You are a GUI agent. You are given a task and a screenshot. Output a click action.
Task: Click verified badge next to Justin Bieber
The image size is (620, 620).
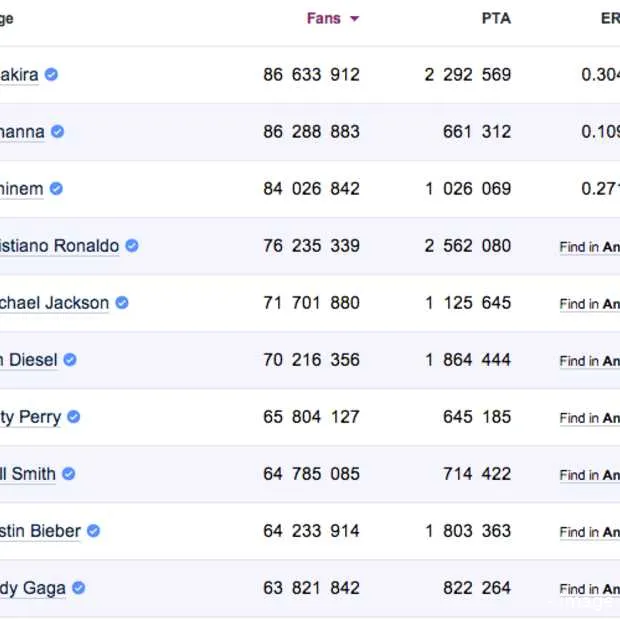tap(93, 530)
